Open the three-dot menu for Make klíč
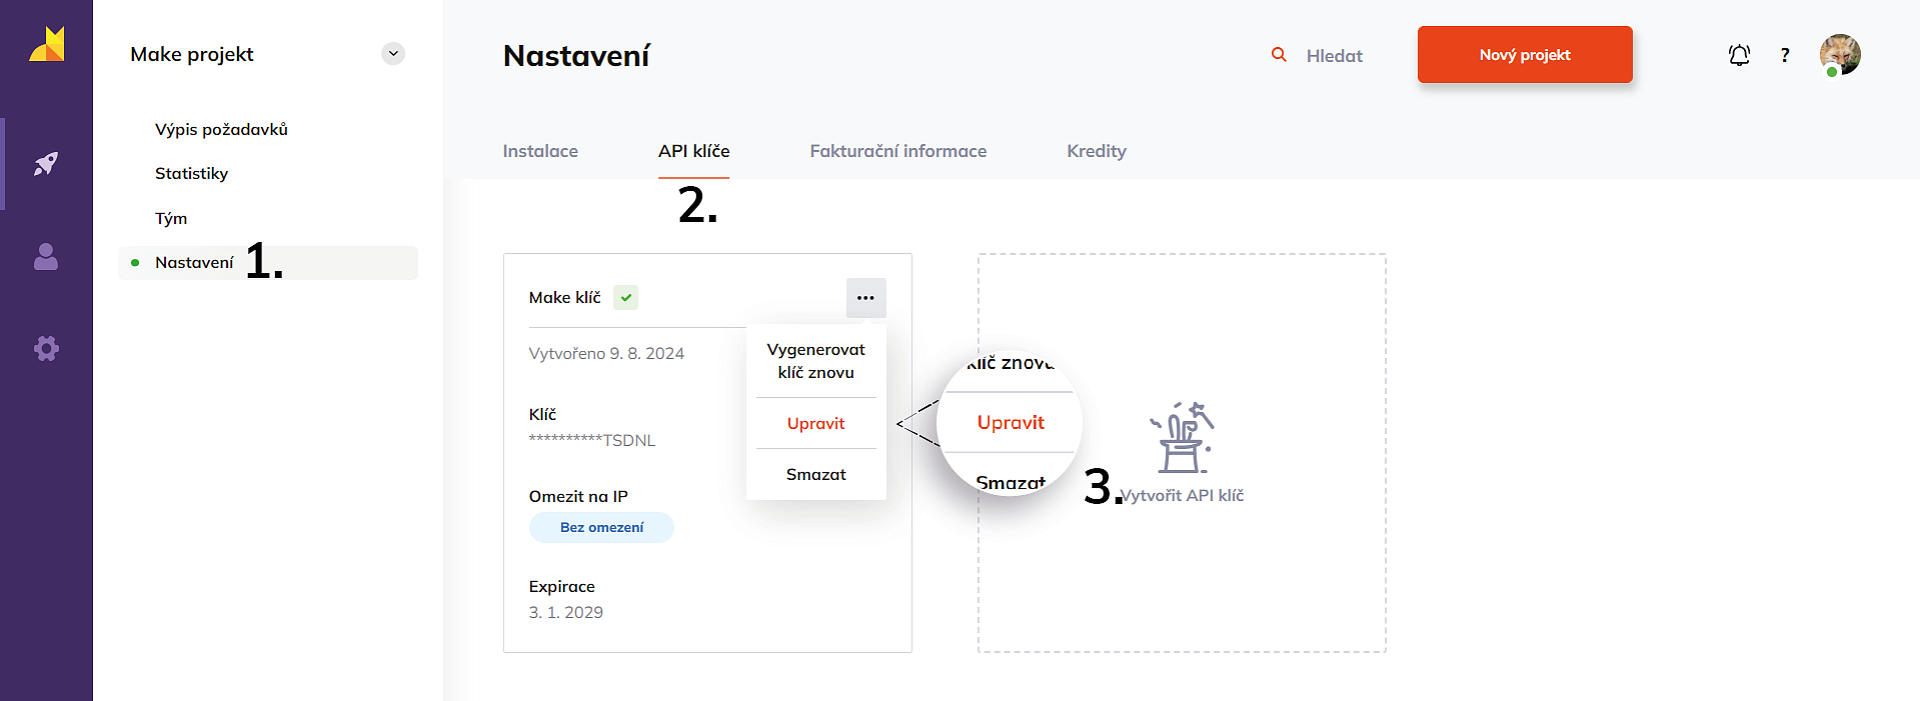The height and width of the screenshot is (701, 1920). [x=866, y=297]
